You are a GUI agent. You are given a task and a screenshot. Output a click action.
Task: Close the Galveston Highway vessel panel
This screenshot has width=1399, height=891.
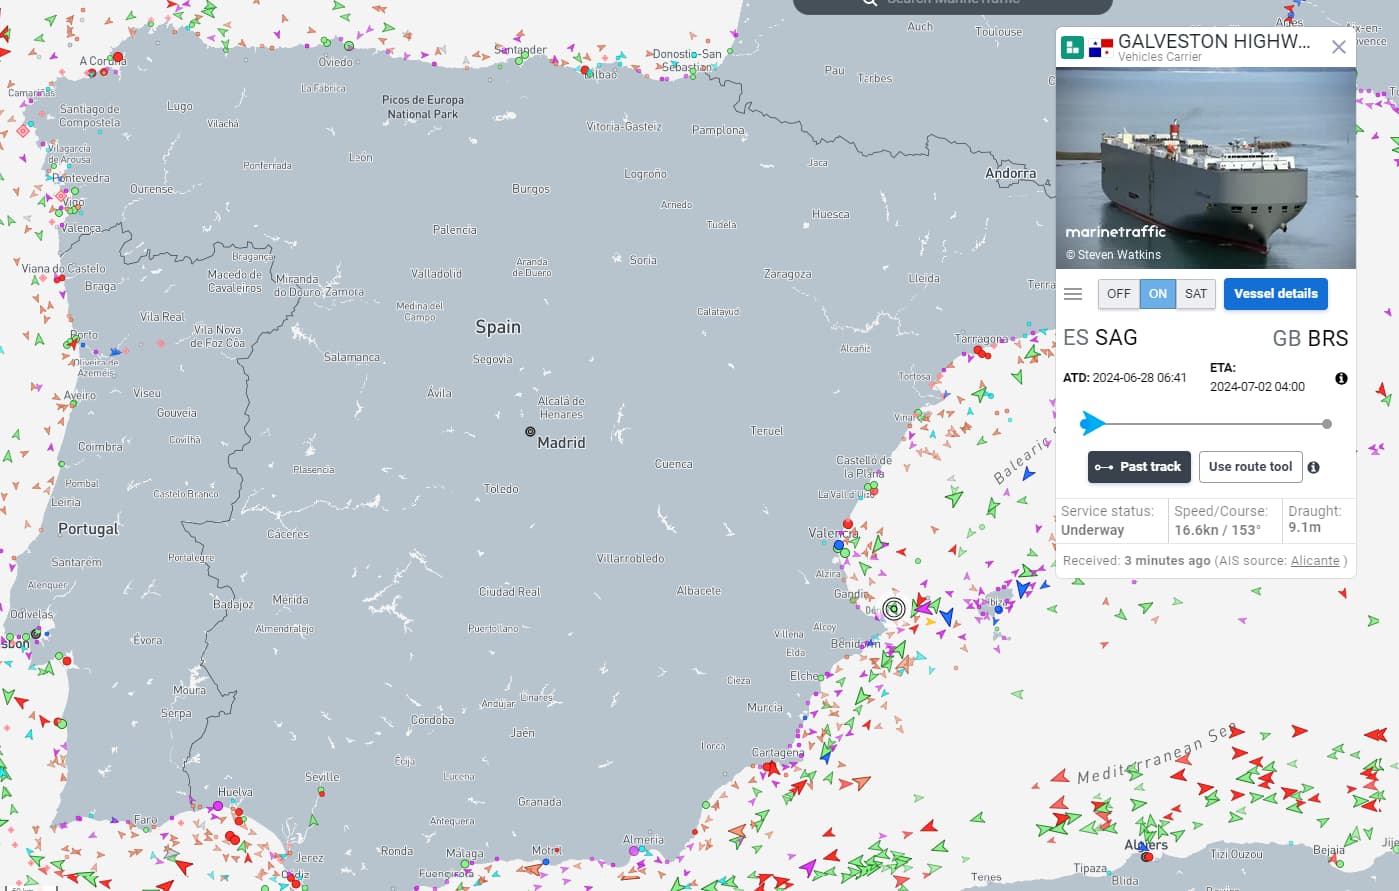[1339, 47]
